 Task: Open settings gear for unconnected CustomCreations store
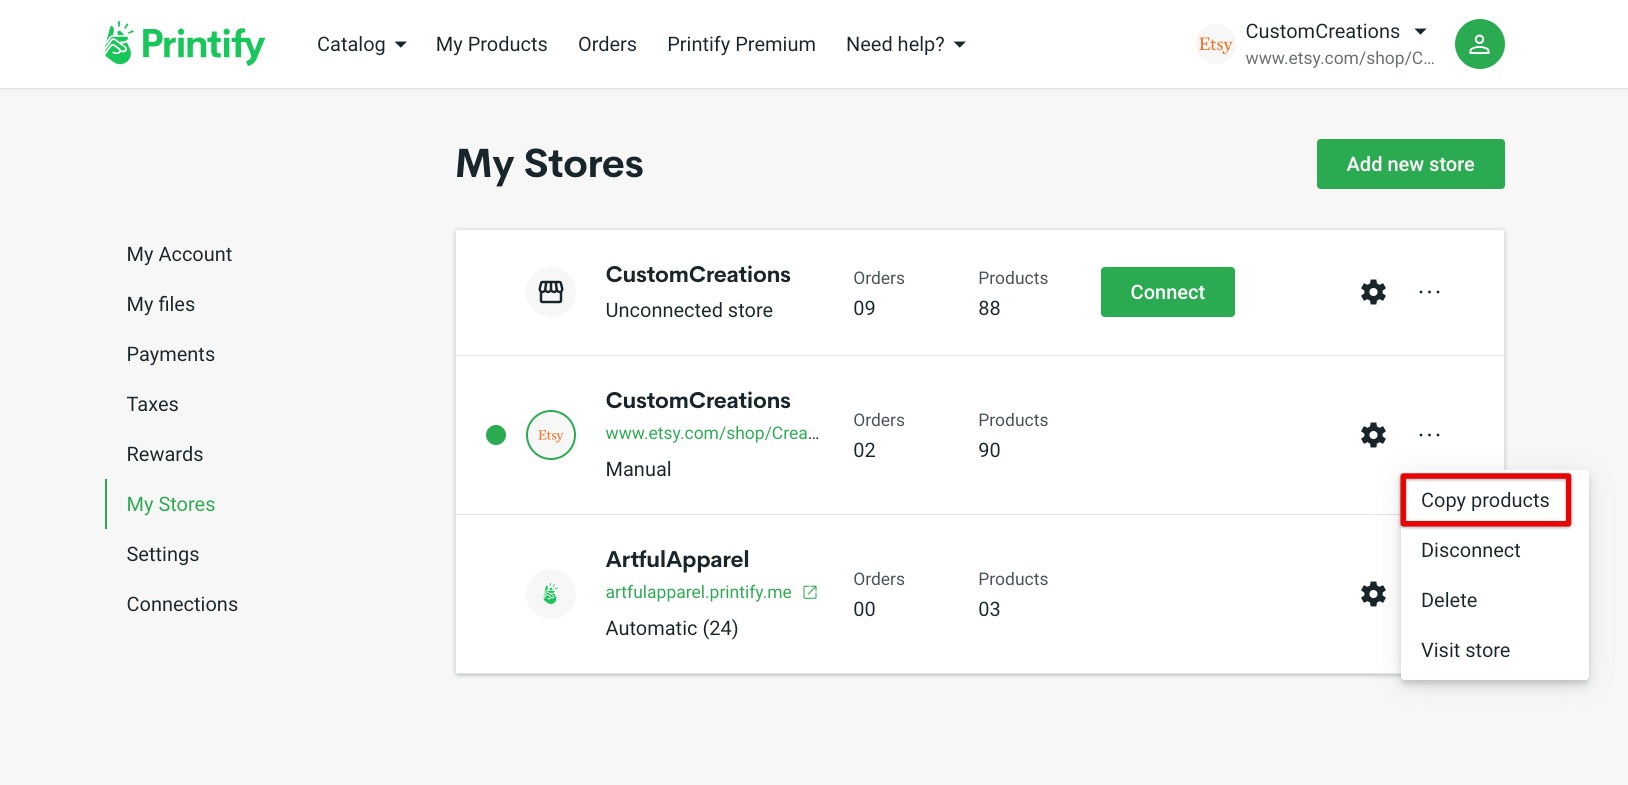[1374, 292]
